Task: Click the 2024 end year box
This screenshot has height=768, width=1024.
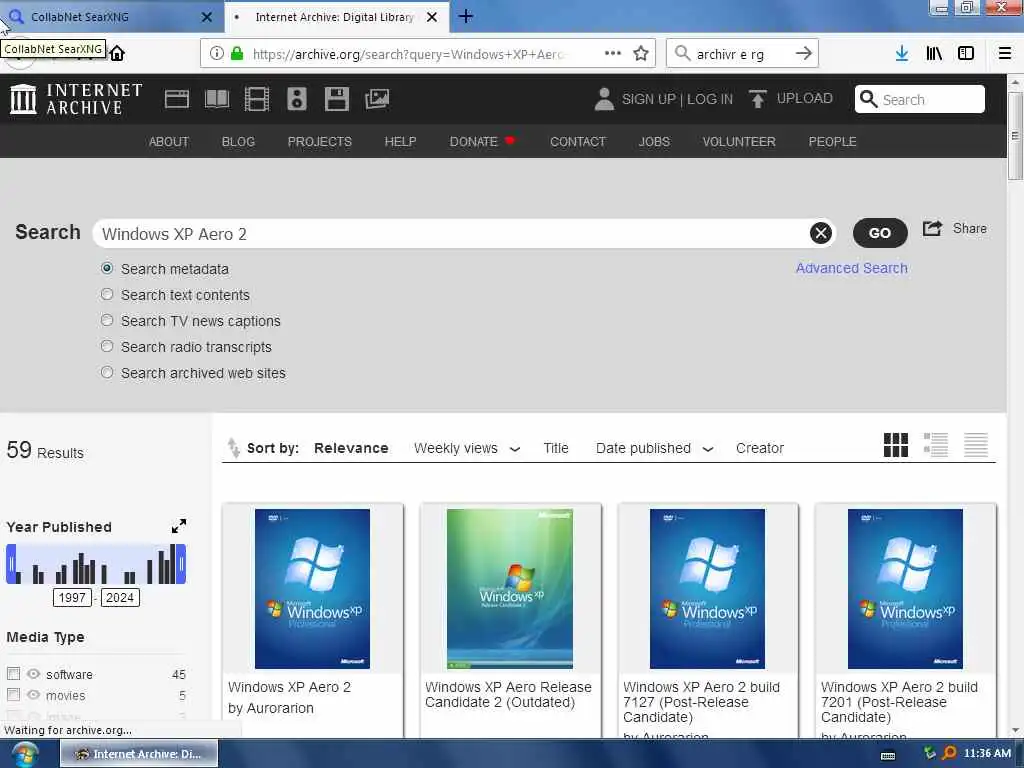Action: 120,598
